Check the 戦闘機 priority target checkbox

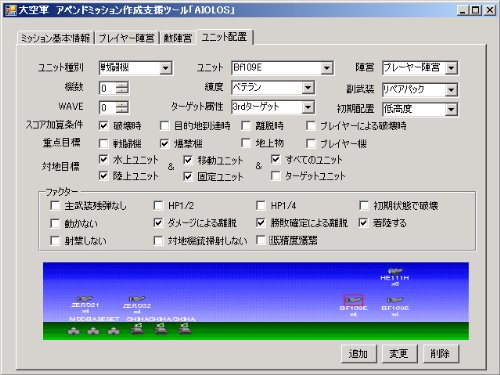(104, 144)
